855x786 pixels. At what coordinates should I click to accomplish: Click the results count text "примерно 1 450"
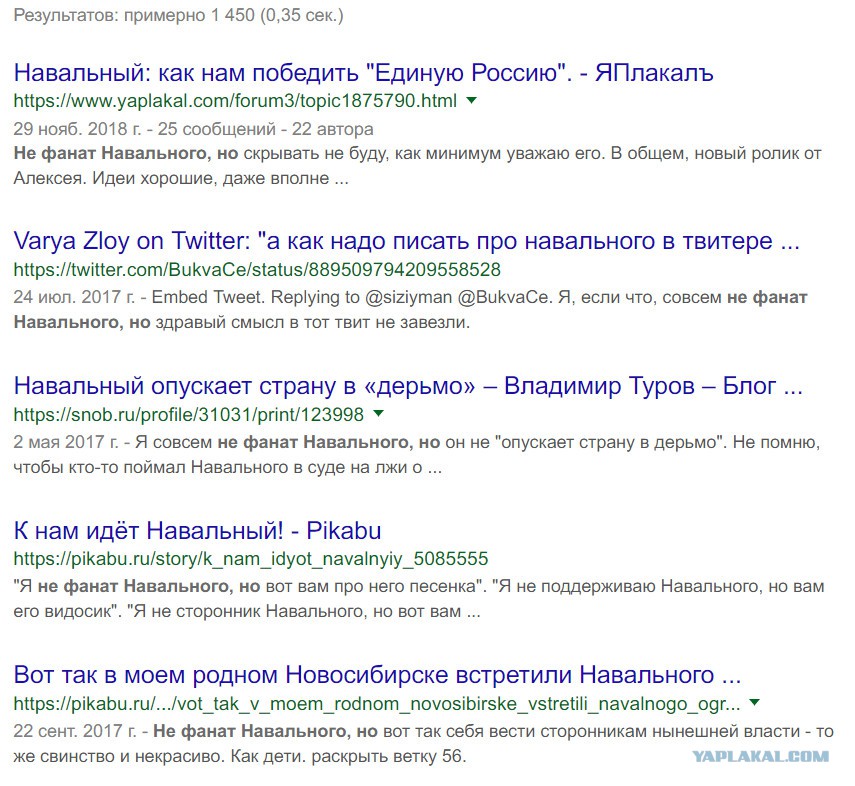point(189,15)
